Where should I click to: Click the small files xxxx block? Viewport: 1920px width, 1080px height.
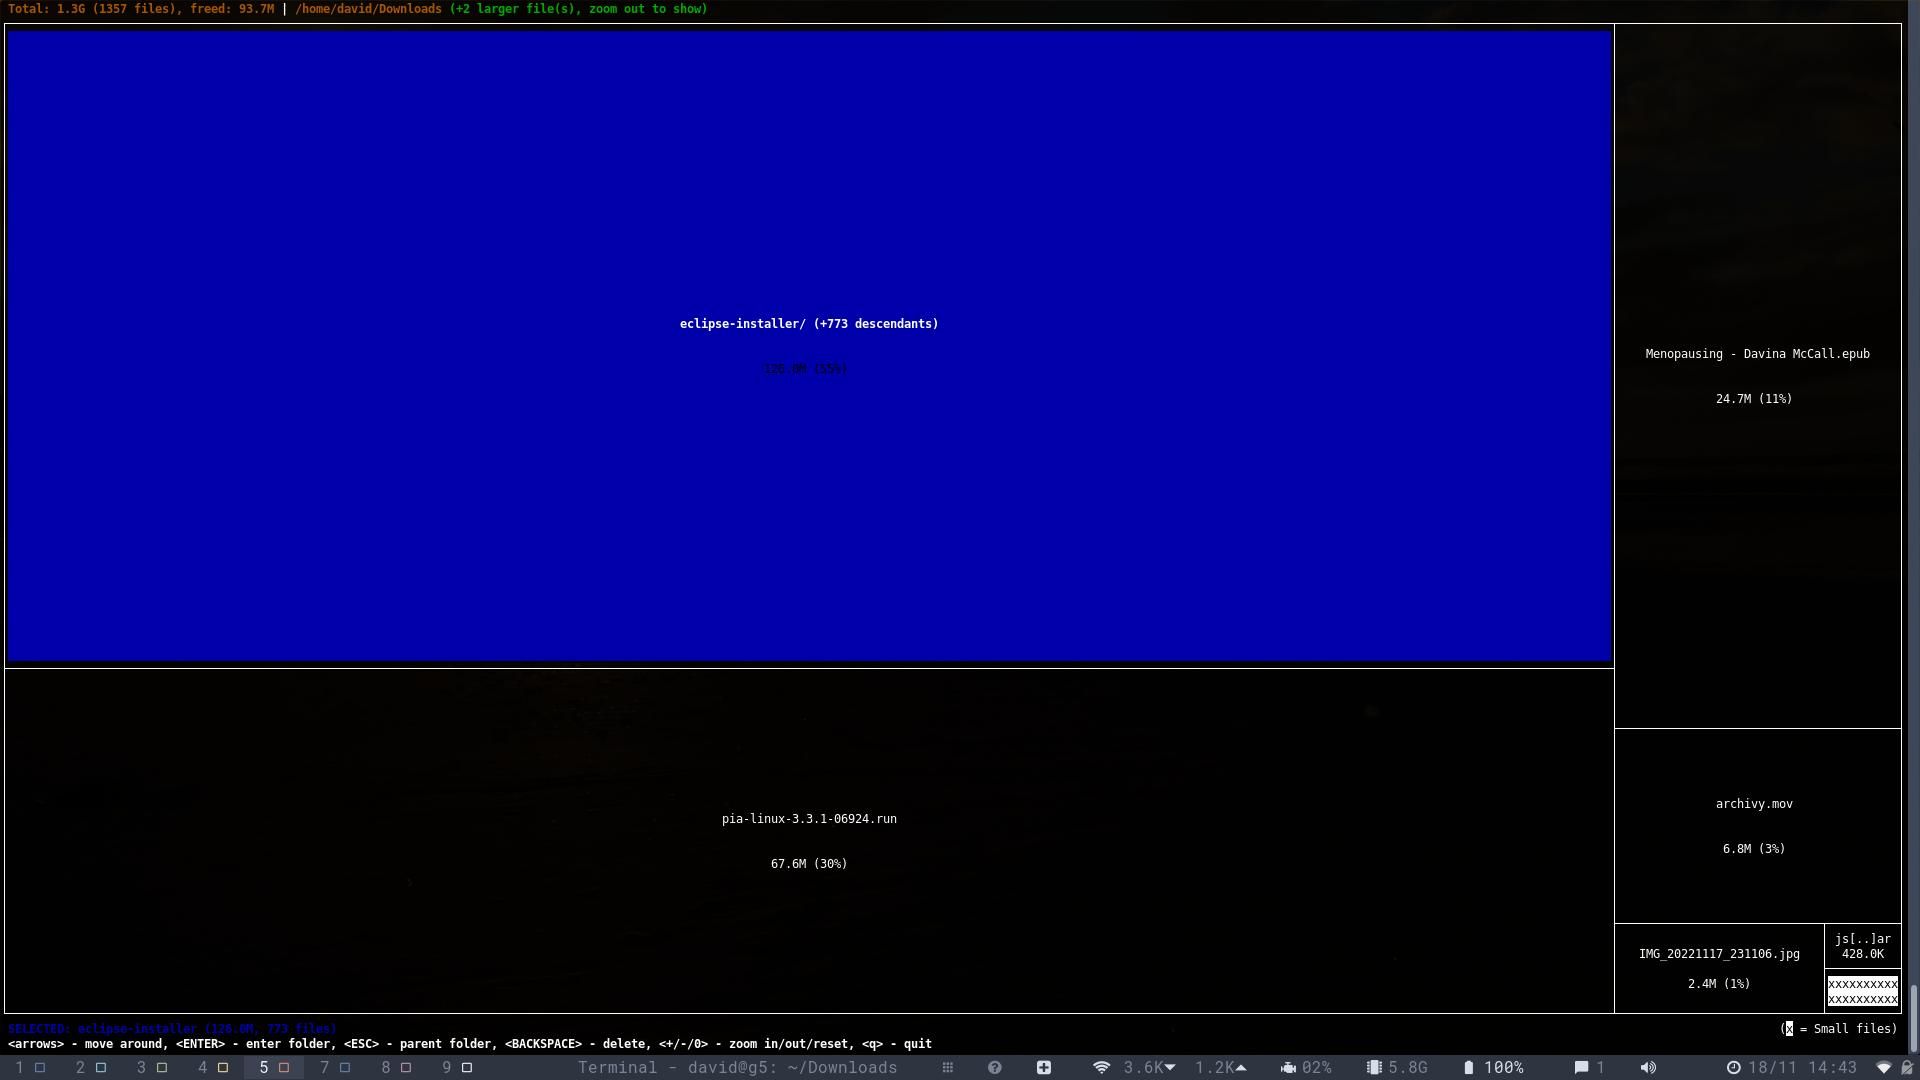coord(1862,991)
